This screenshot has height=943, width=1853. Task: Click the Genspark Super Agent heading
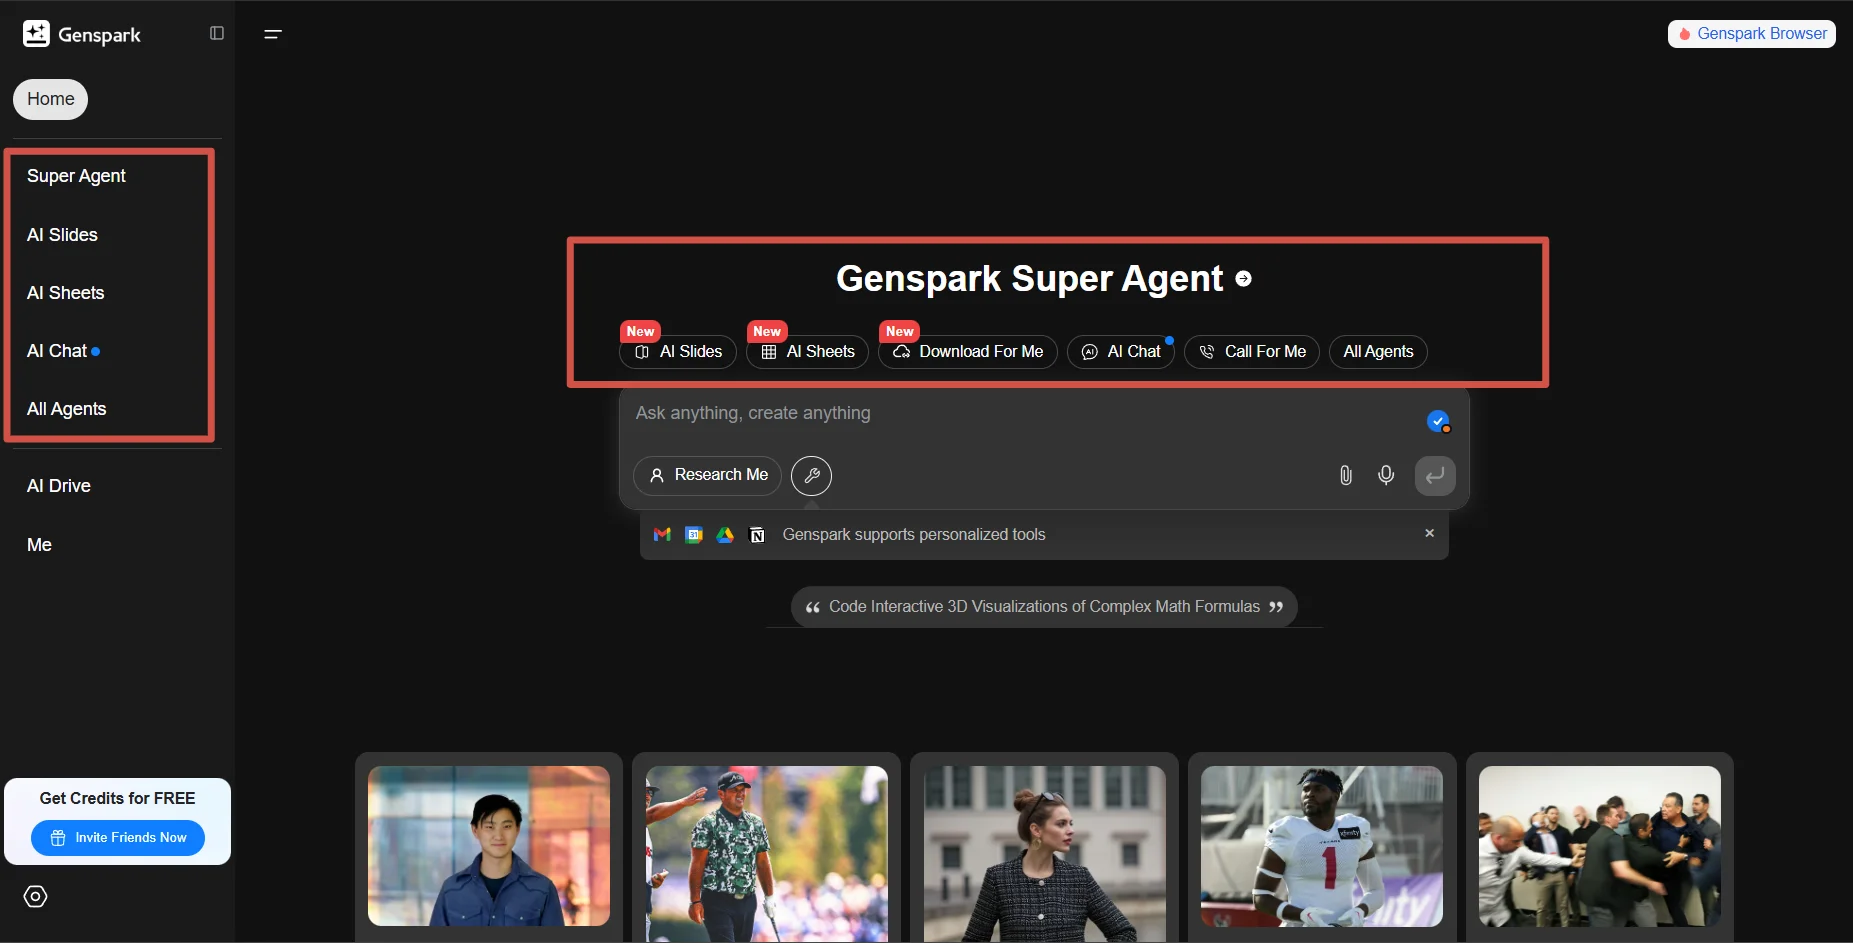pyautogui.click(x=1029, y=279)
